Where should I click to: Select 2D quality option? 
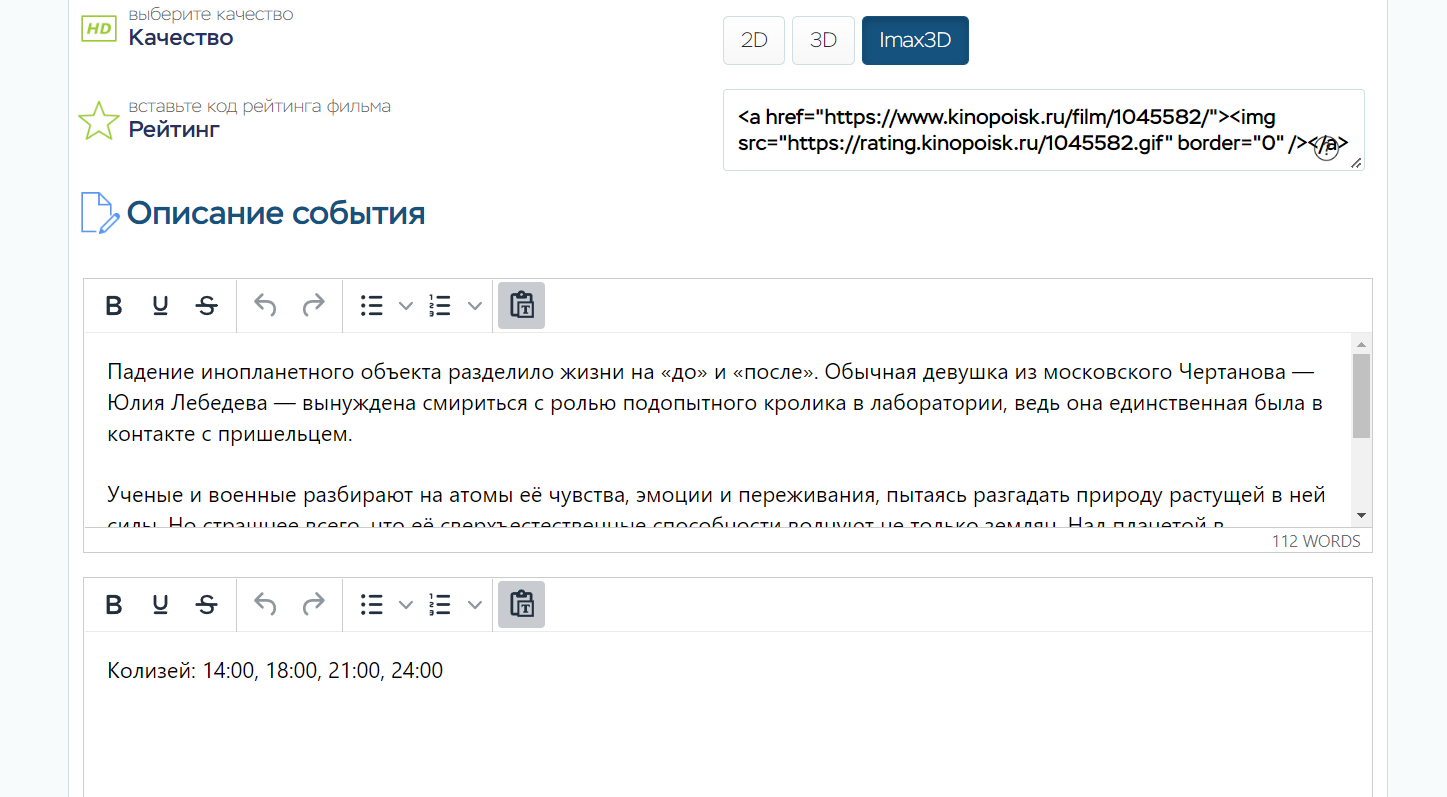coord(754,41)
